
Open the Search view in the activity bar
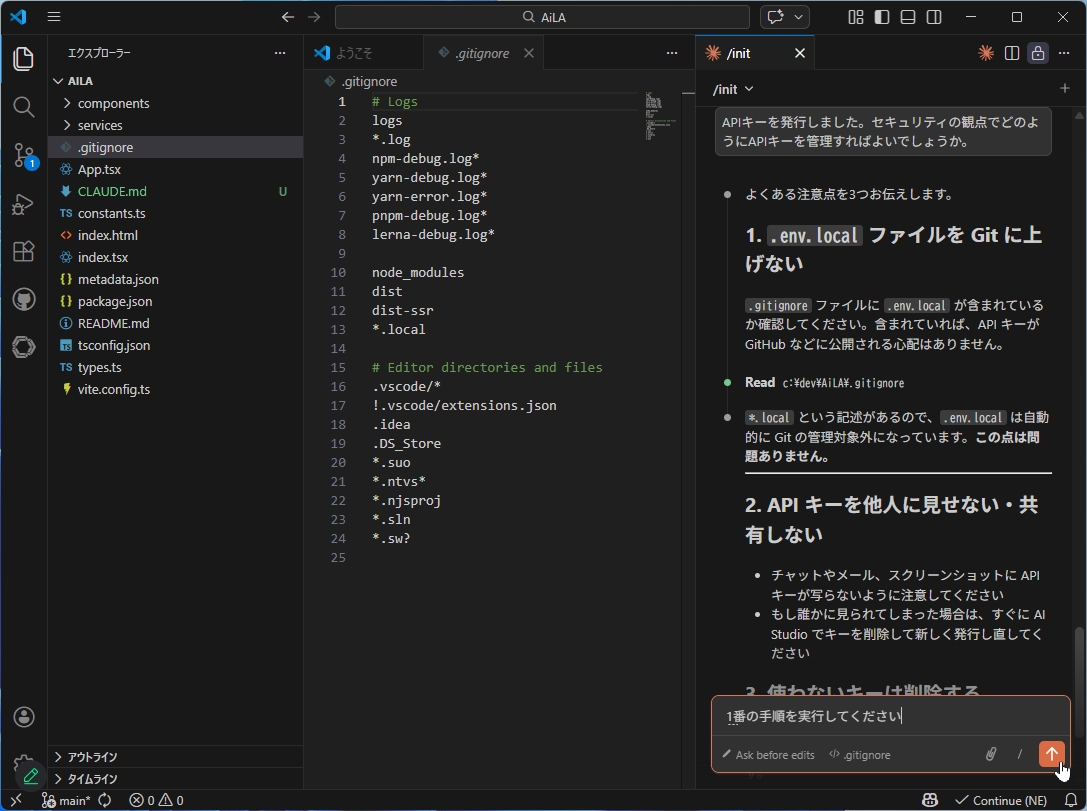(x=23, y=106)
